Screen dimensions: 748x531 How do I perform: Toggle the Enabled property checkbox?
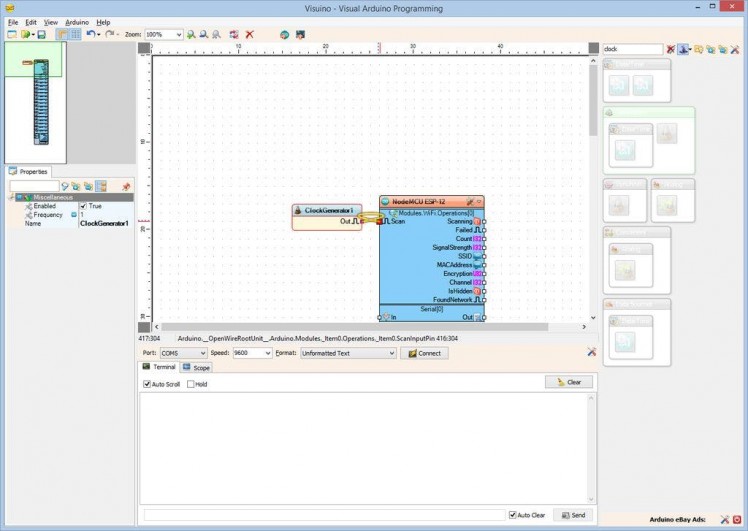coord(83,206)
